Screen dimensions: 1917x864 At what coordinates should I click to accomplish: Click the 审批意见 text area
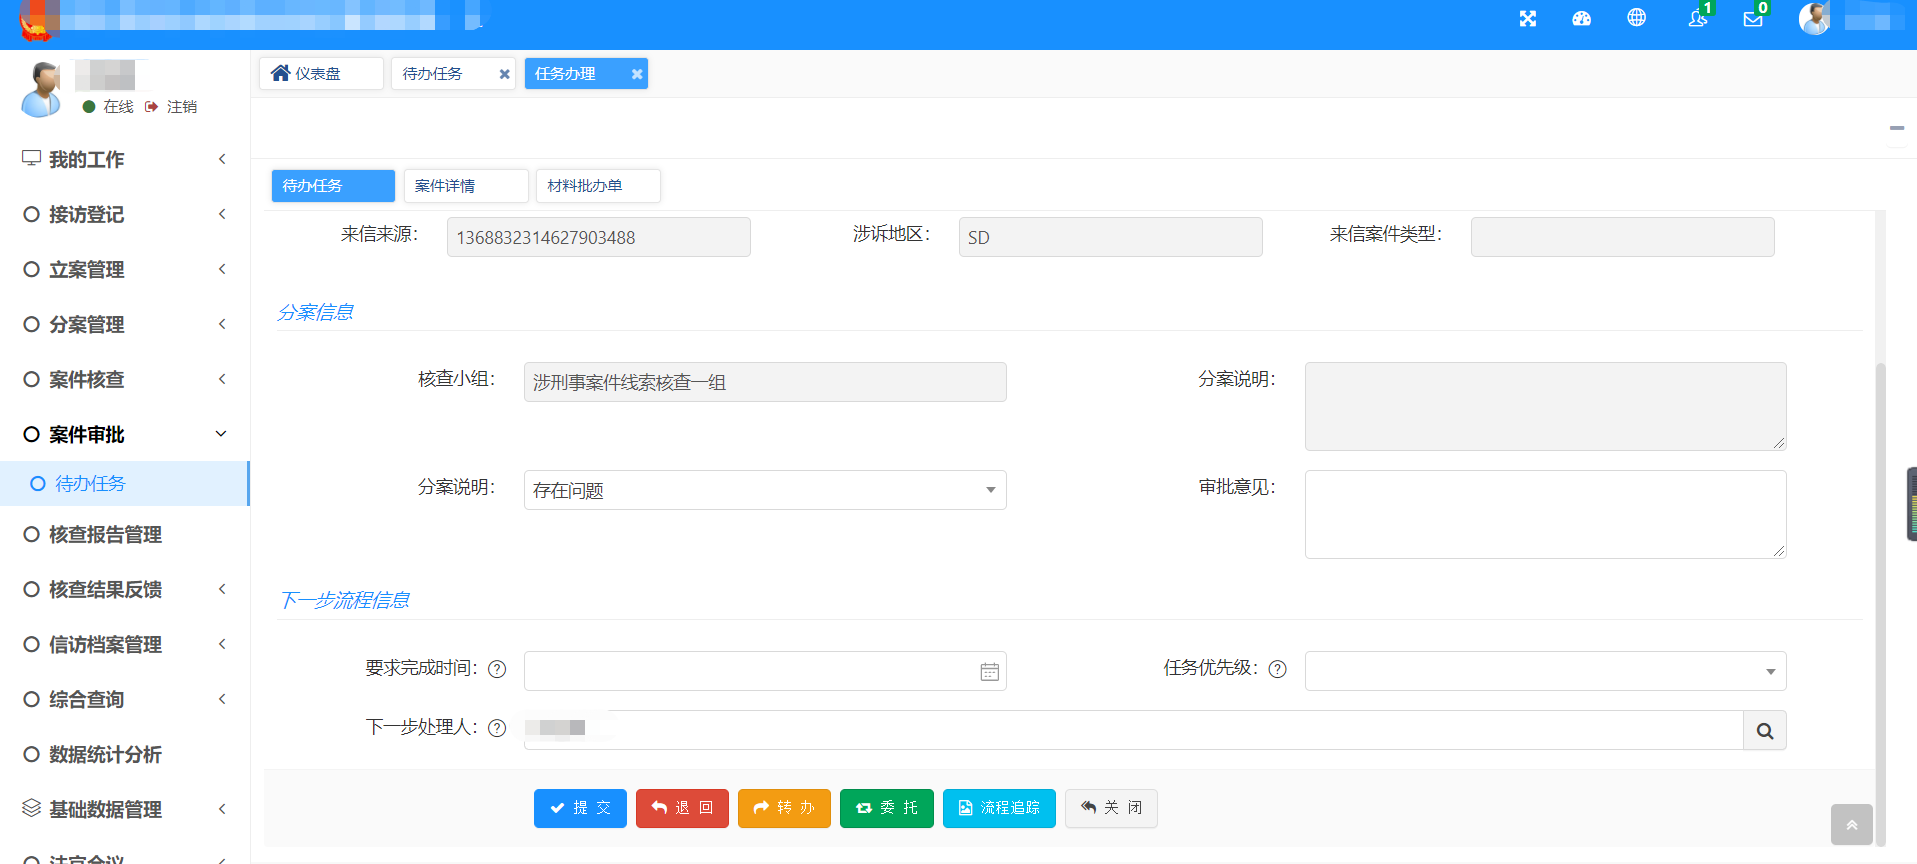[1545, 514]
